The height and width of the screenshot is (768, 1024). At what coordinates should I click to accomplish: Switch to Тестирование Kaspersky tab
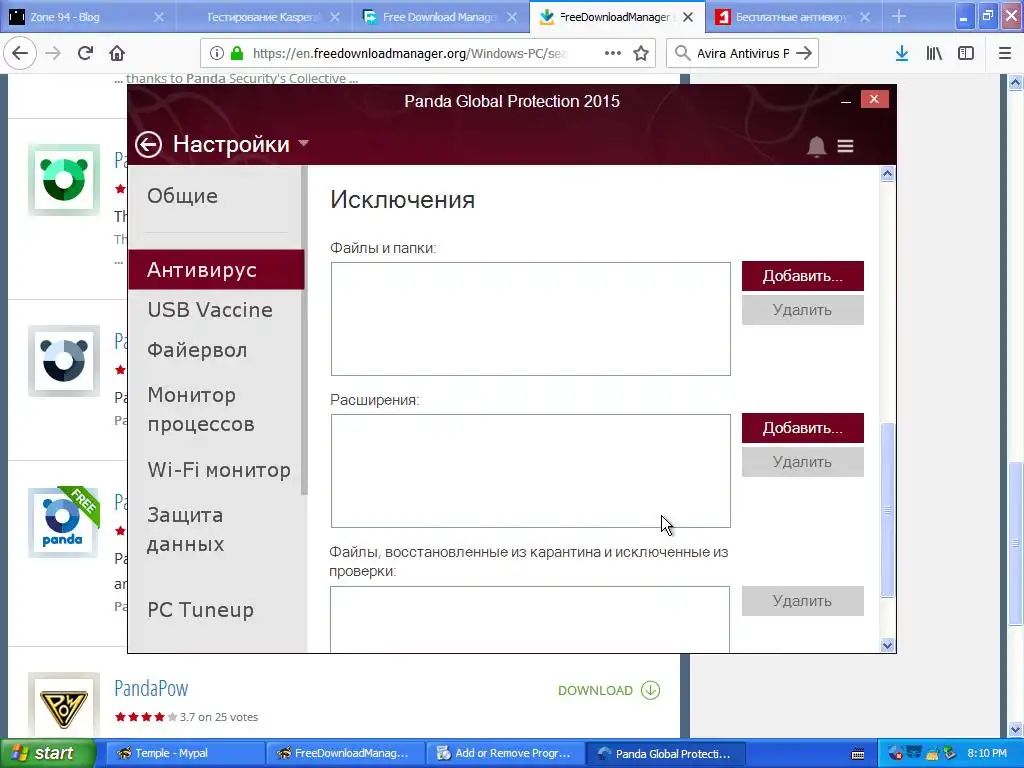tap(264, 17)
